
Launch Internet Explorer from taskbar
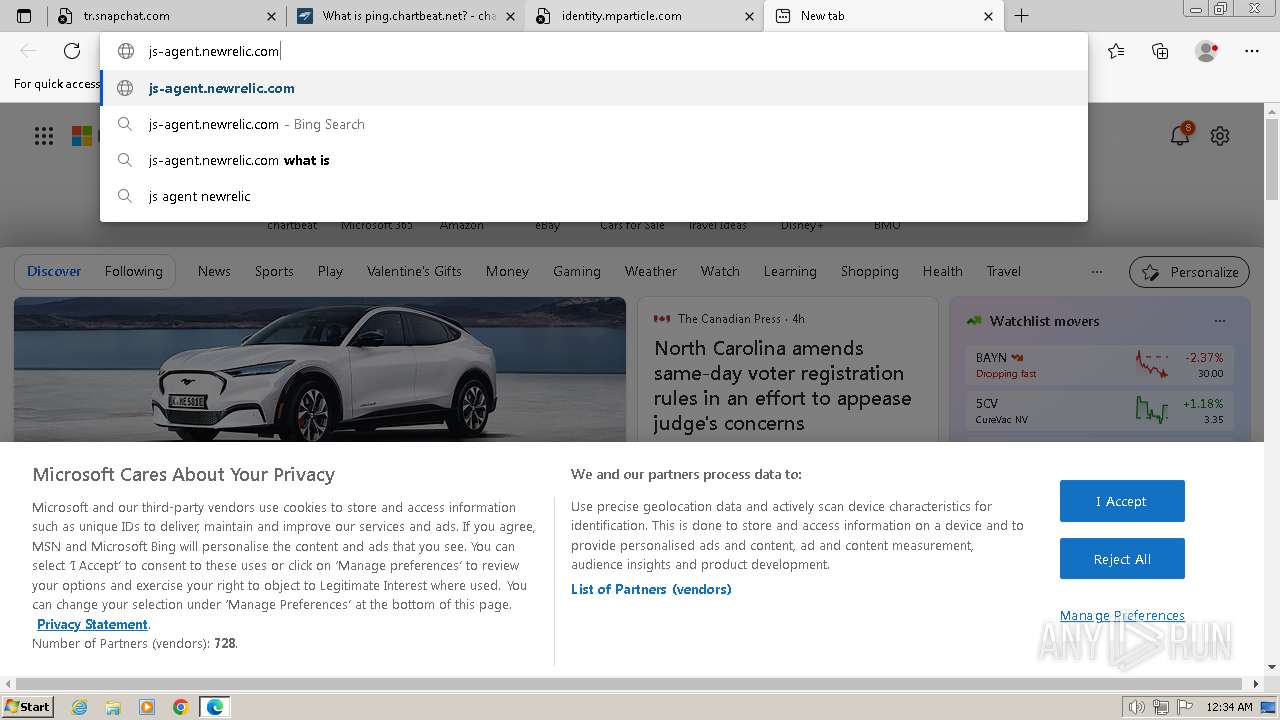[x=80, y=707]
